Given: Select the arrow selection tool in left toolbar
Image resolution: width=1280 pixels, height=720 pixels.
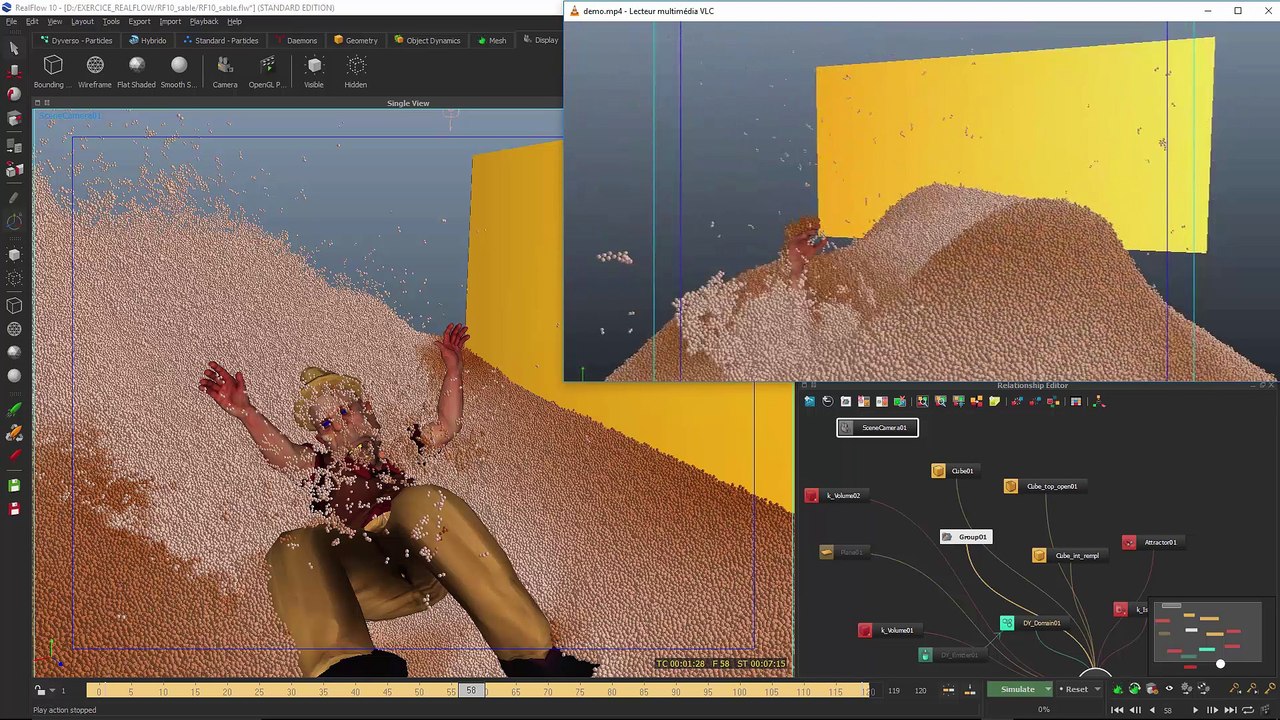Looking at the screenshot, I should click(x=14, y=48).
